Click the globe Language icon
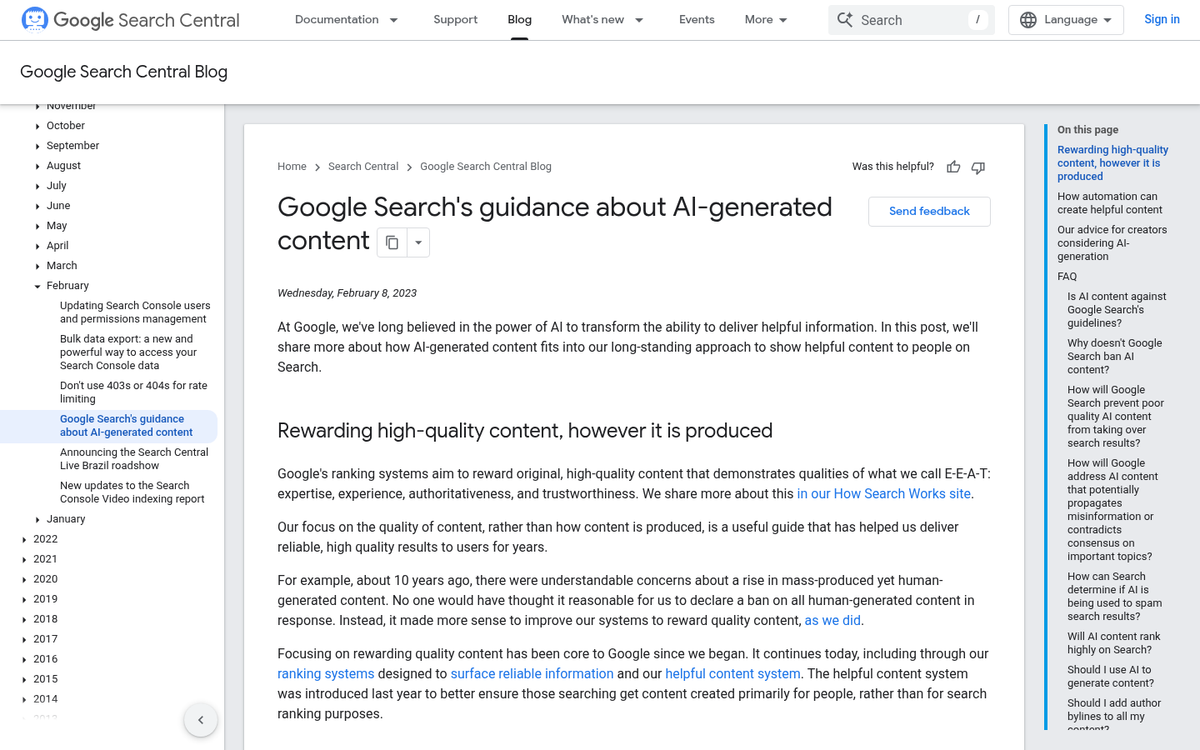The height and width of the screenshot is (750, 1200). (x=1028, y=20)
